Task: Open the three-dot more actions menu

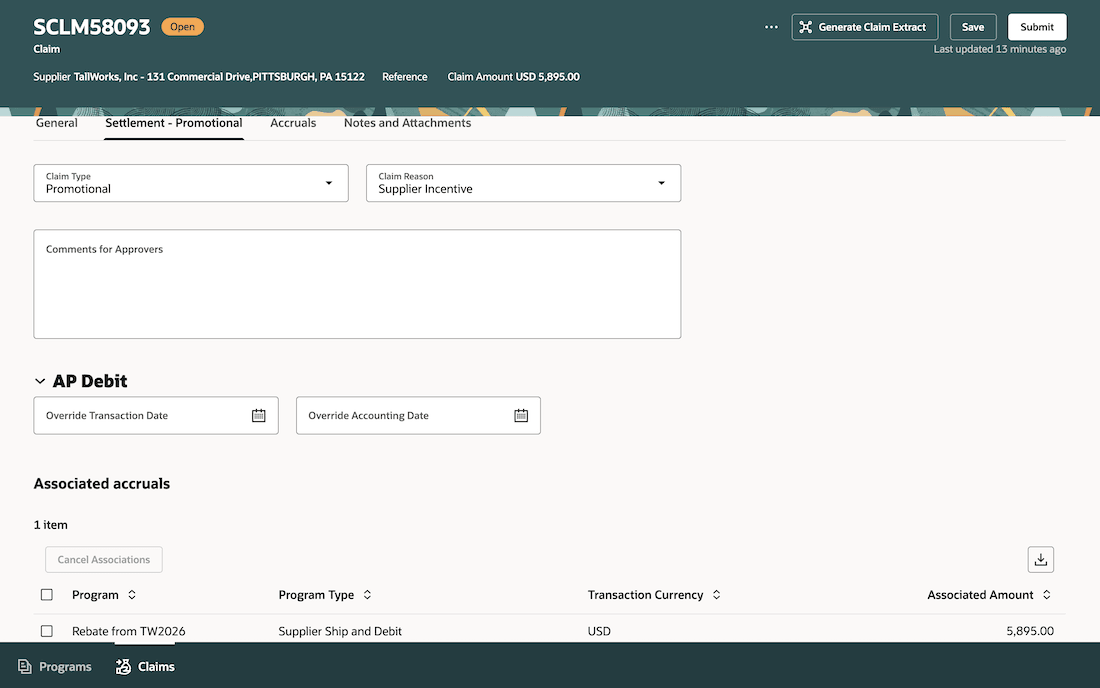Action: point(771,27)
